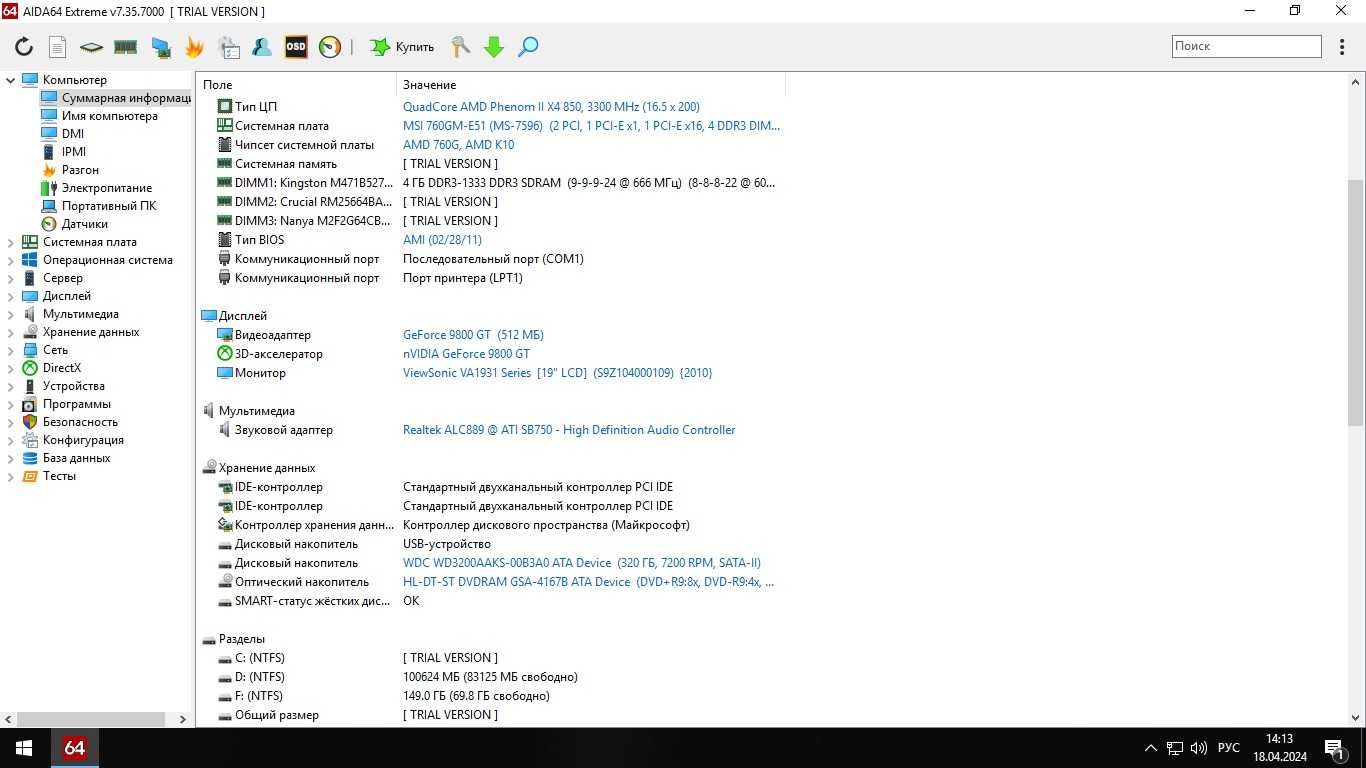This screenshot has width=1366, height=768.
Task: Select Датчики tree item
Action: [75, 224]
